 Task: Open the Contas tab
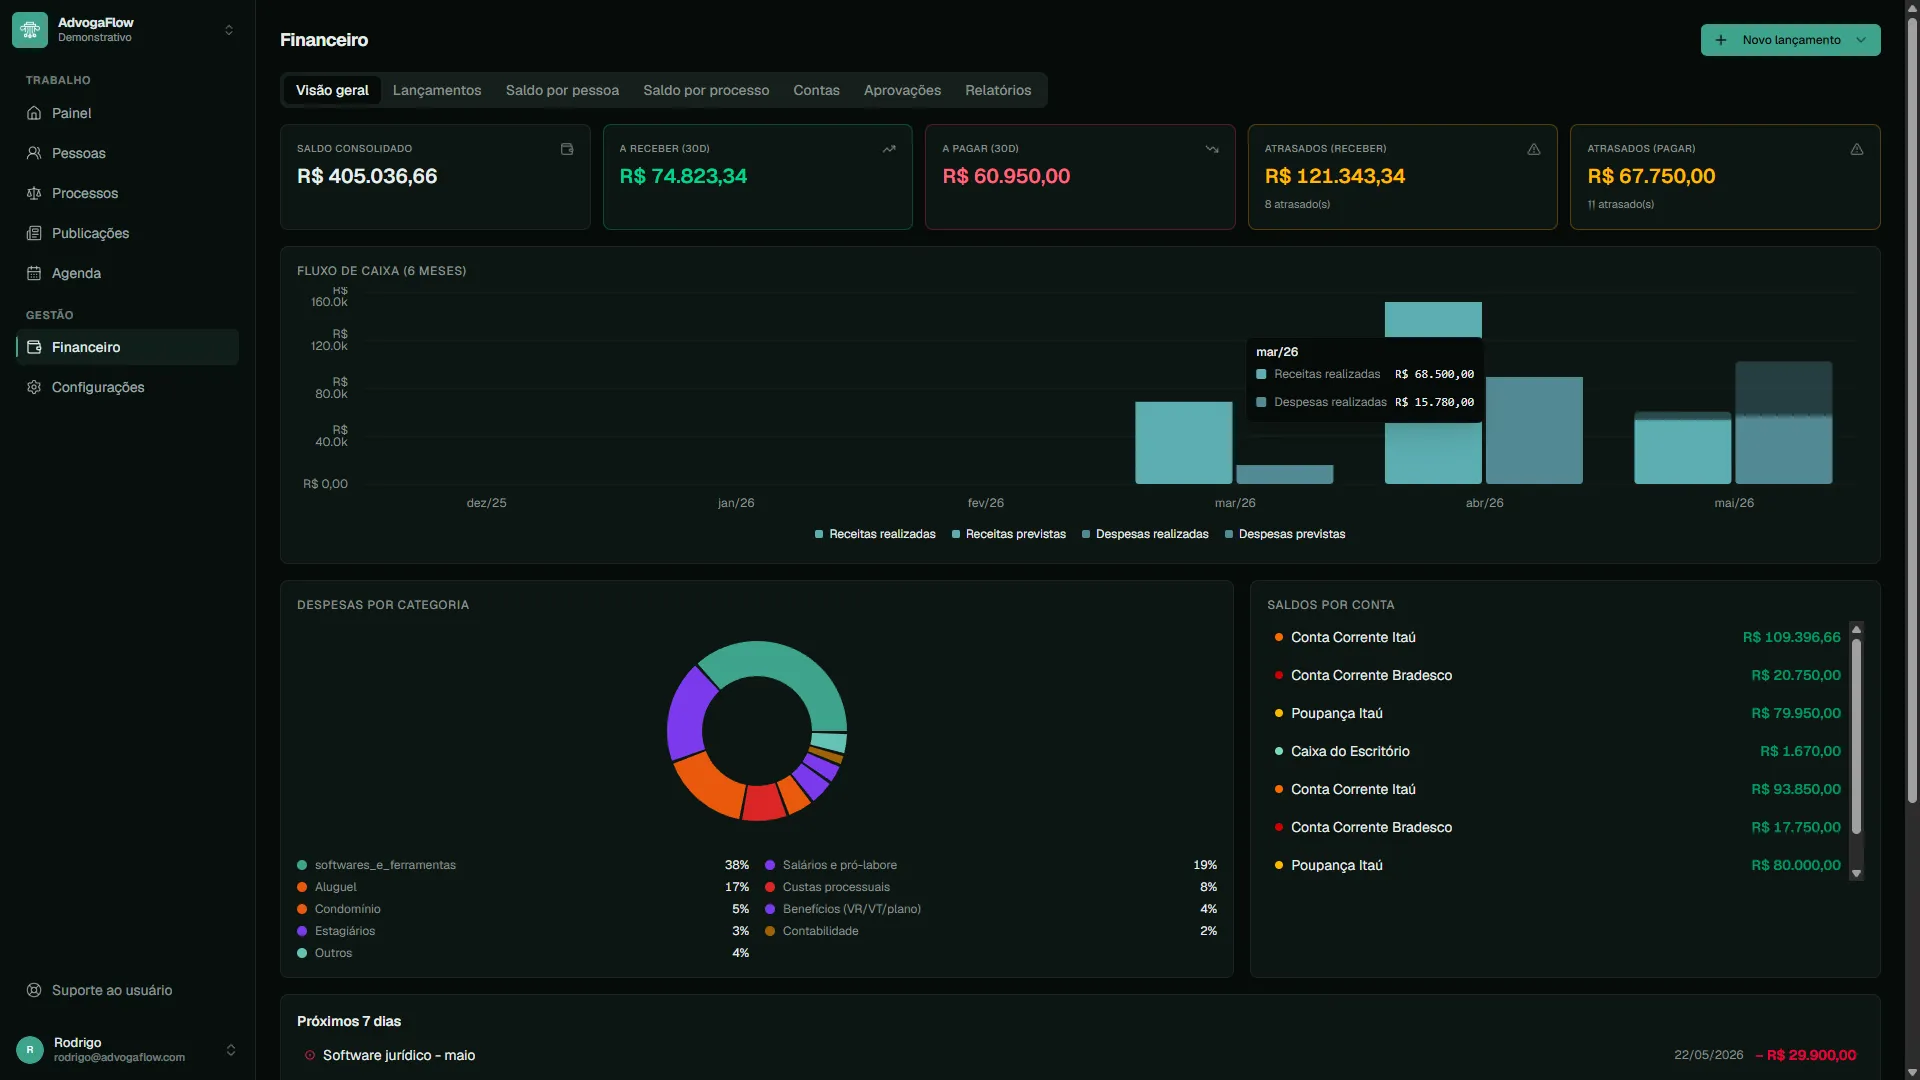coord(816,90)
